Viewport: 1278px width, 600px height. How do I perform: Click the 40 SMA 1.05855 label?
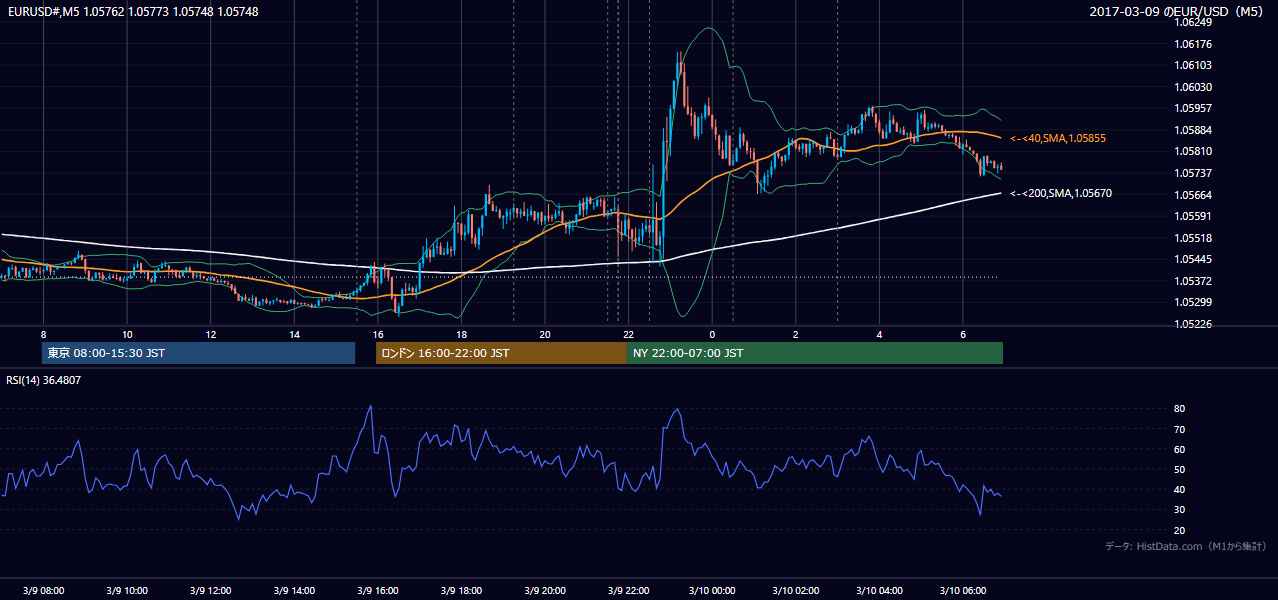pos(1058,138)
